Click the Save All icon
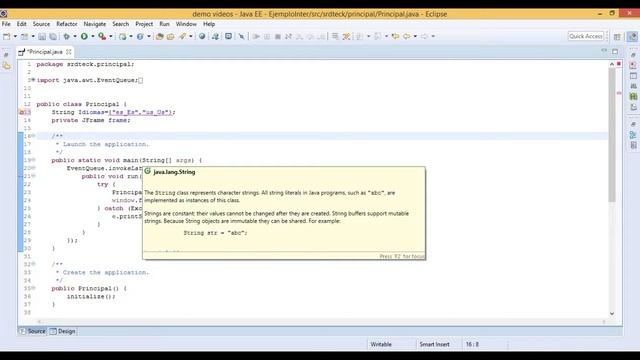 (53, 36)
